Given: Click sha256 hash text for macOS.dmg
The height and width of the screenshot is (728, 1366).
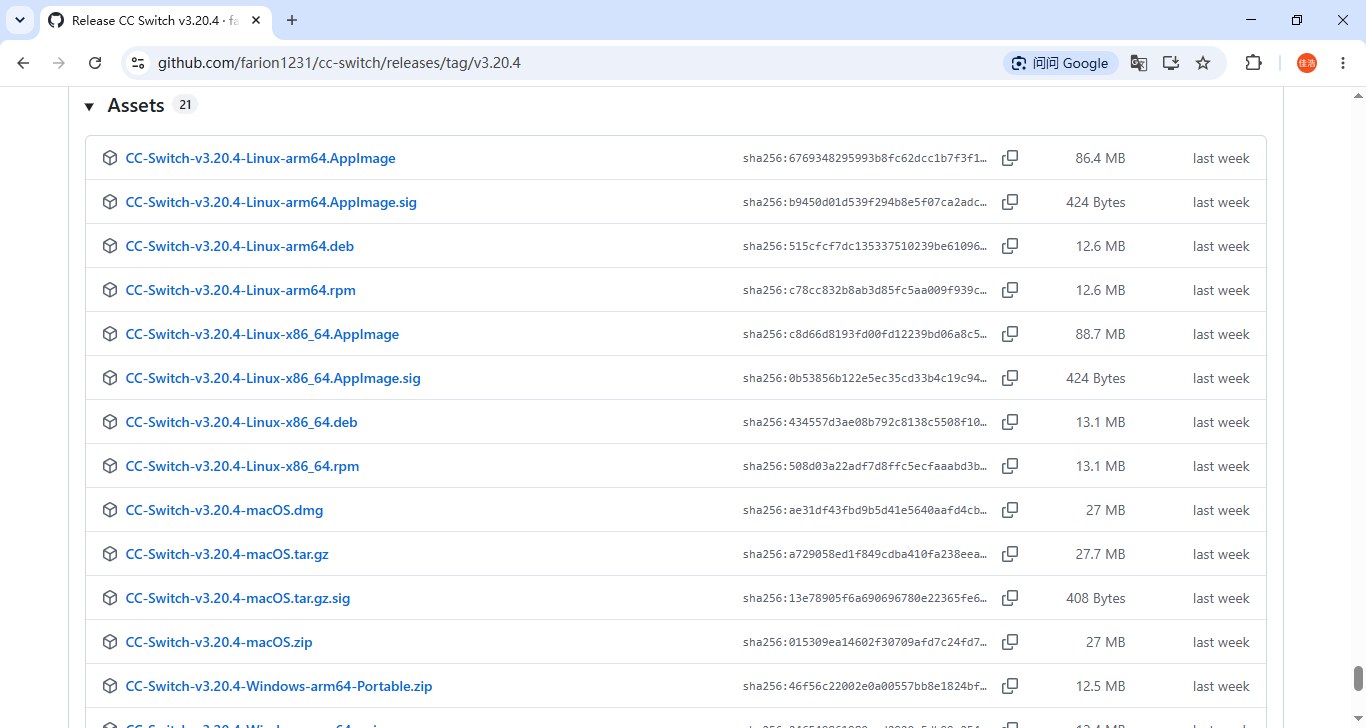Looking at the screenshot, I should (x=865, y=510).
